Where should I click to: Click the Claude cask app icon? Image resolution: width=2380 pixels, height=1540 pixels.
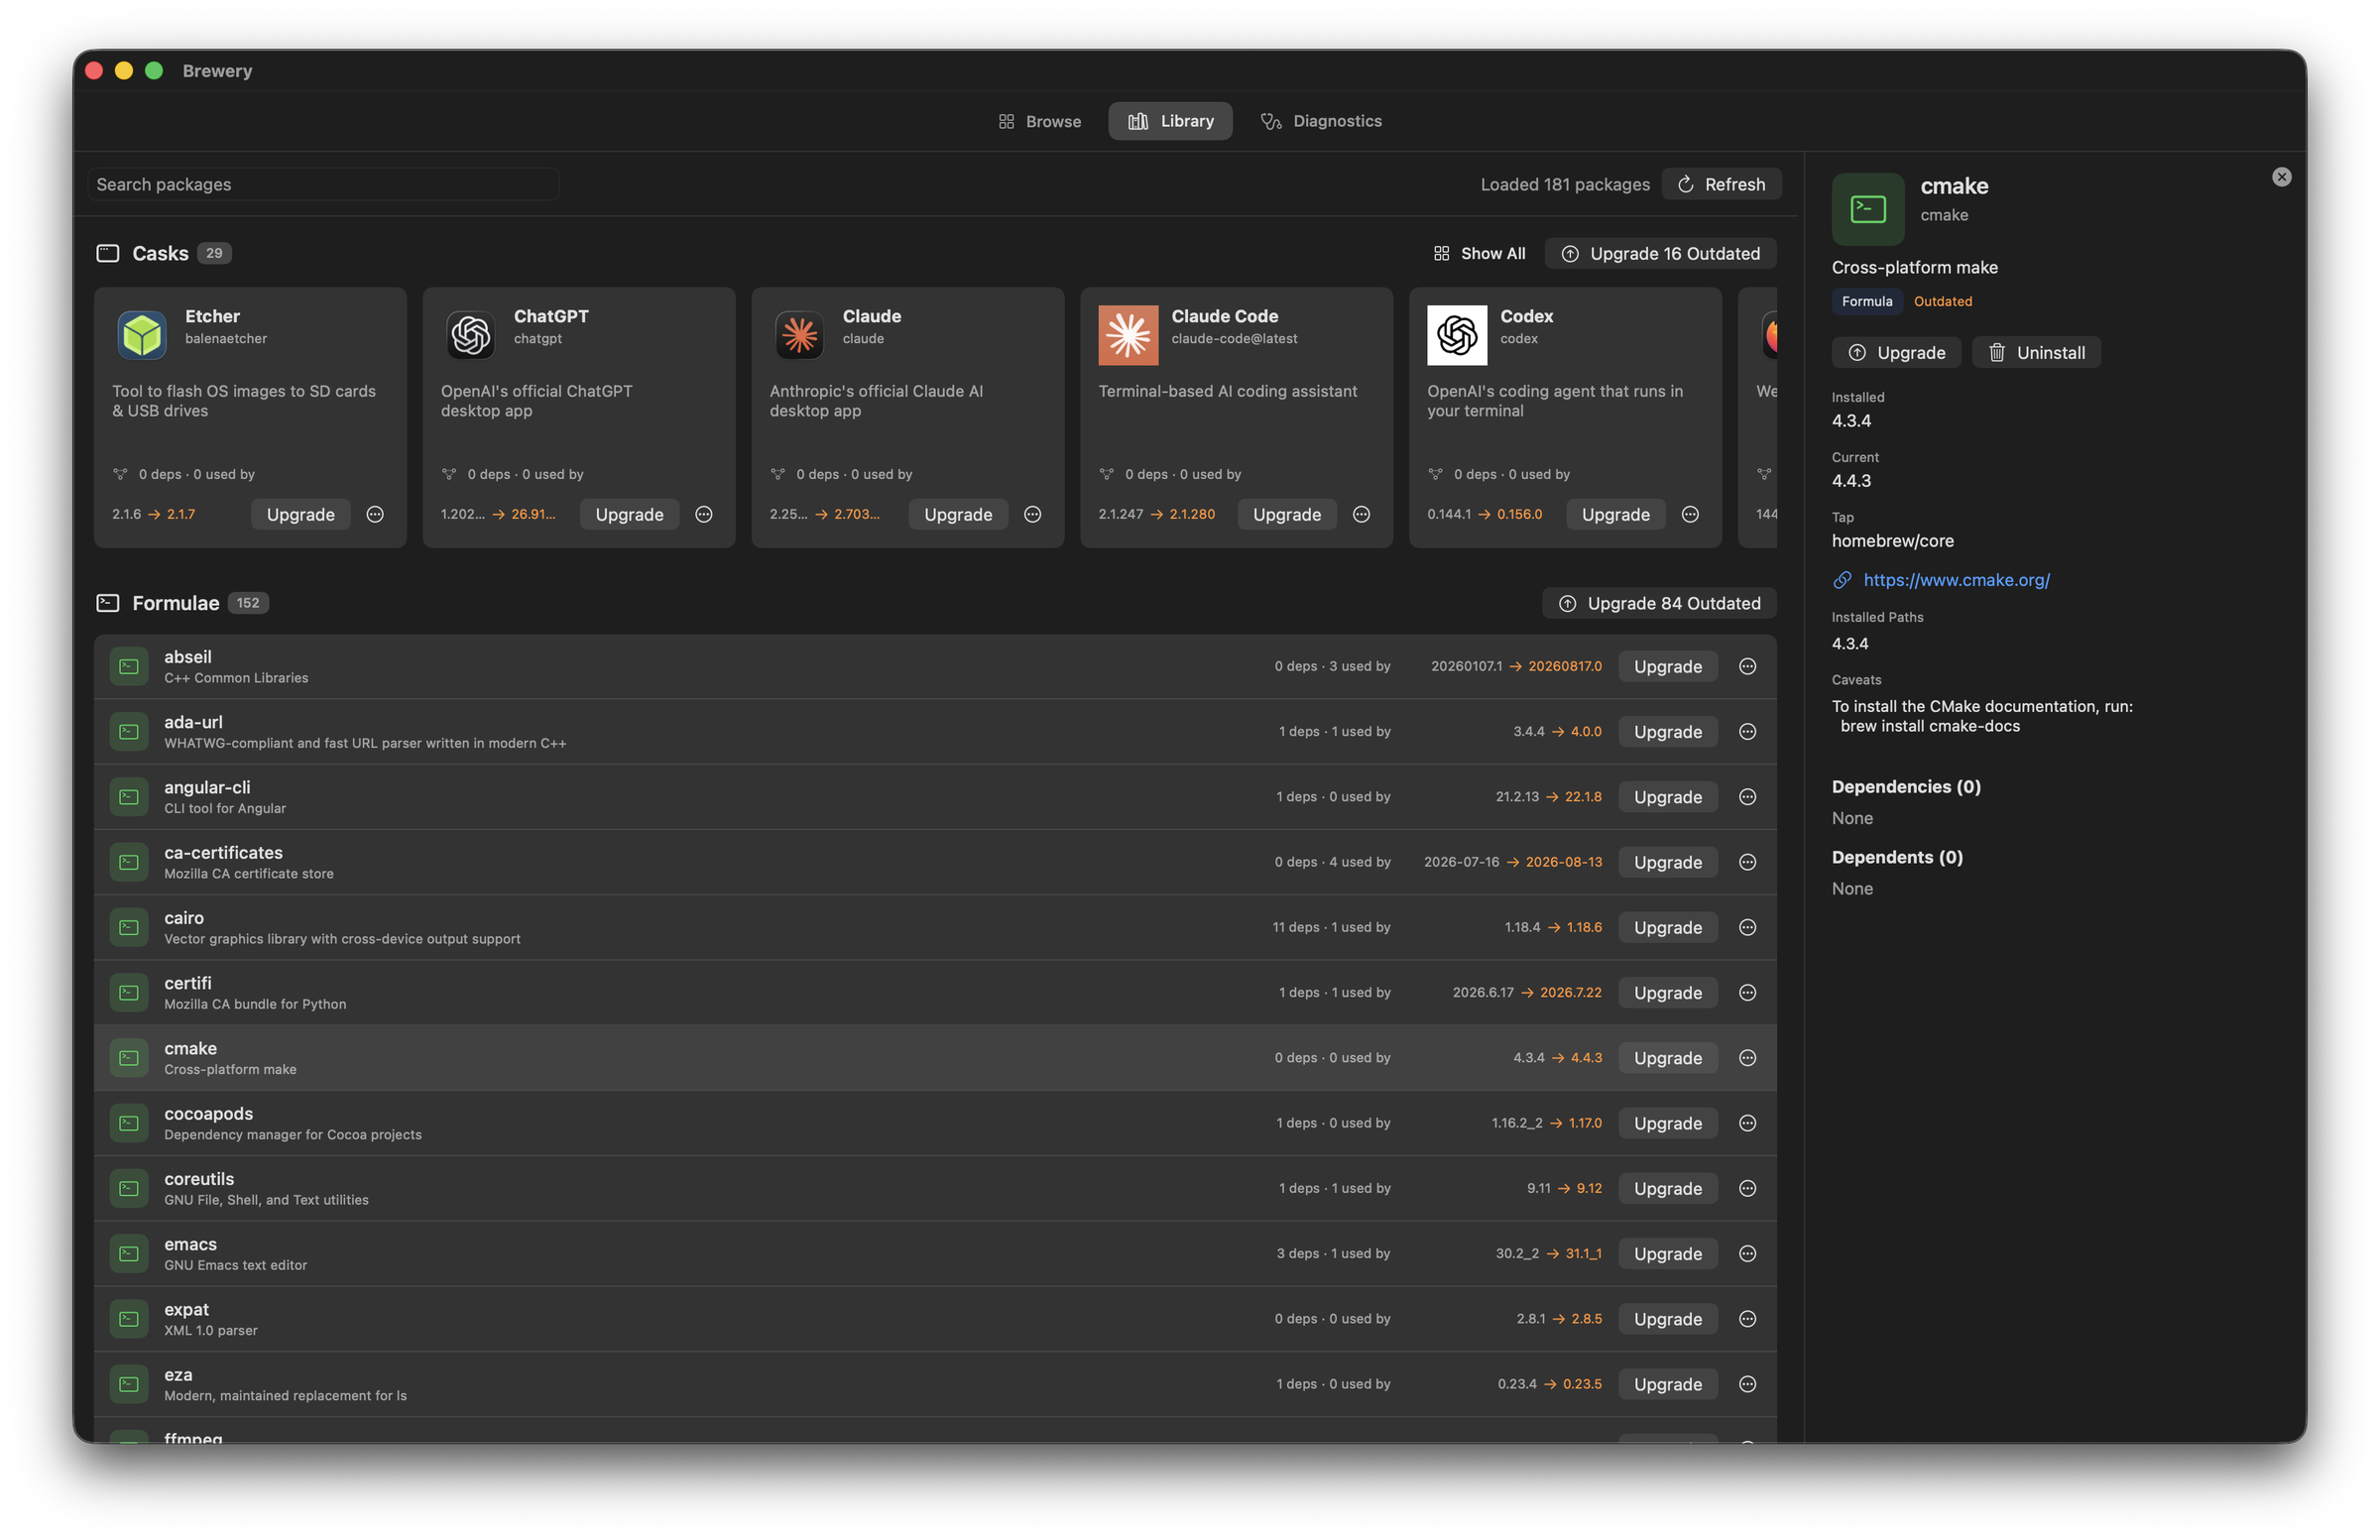(x=800, y=335)
